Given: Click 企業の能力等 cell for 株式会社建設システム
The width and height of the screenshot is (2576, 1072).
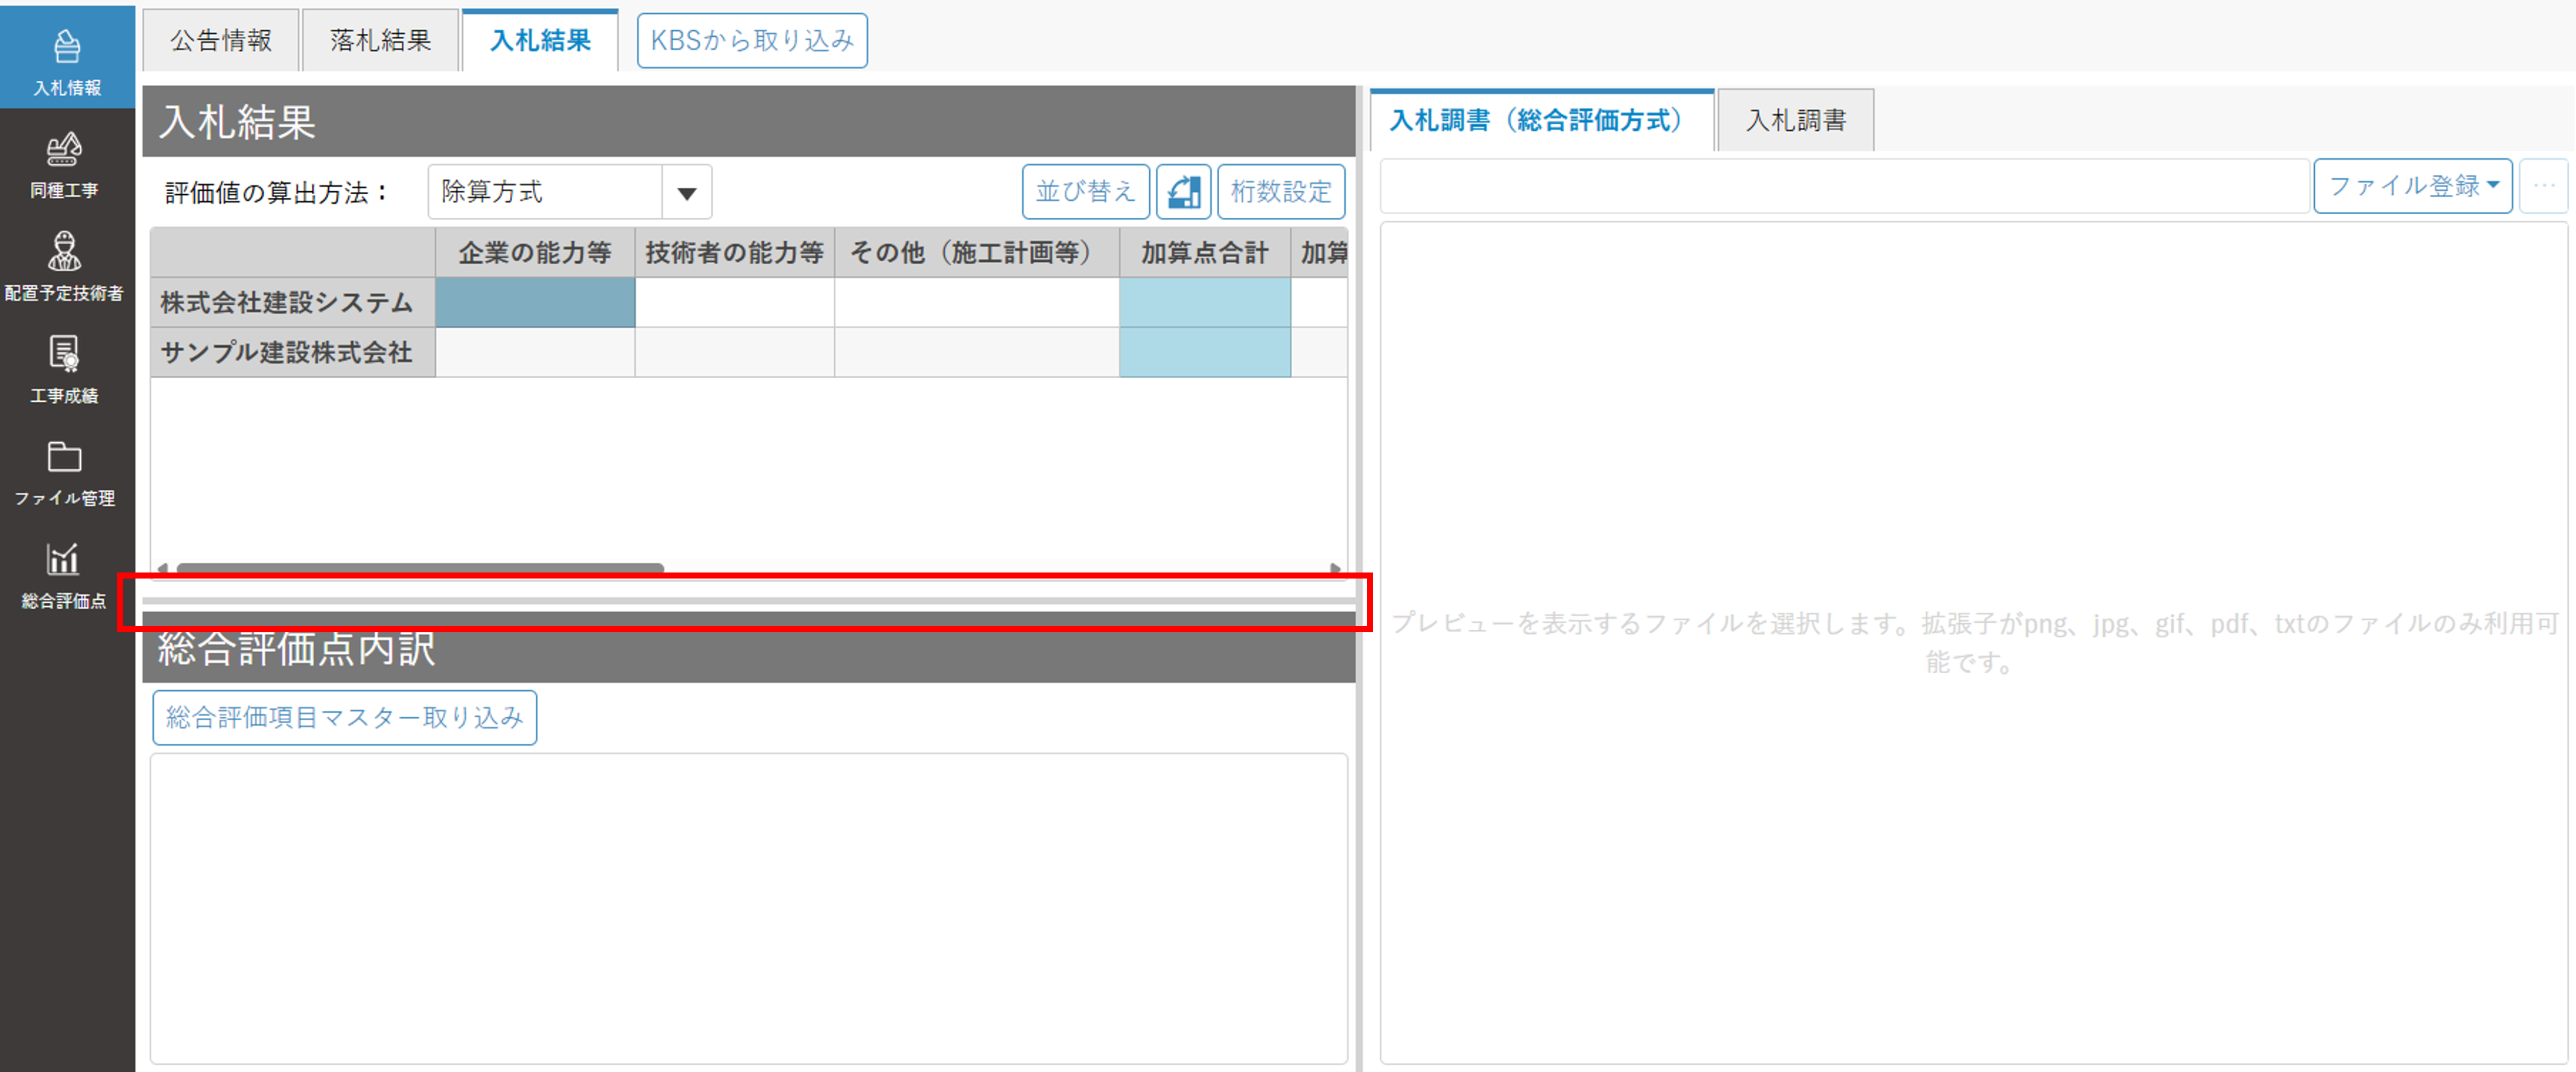Looking at the screenshot, I should coord(535,302).
